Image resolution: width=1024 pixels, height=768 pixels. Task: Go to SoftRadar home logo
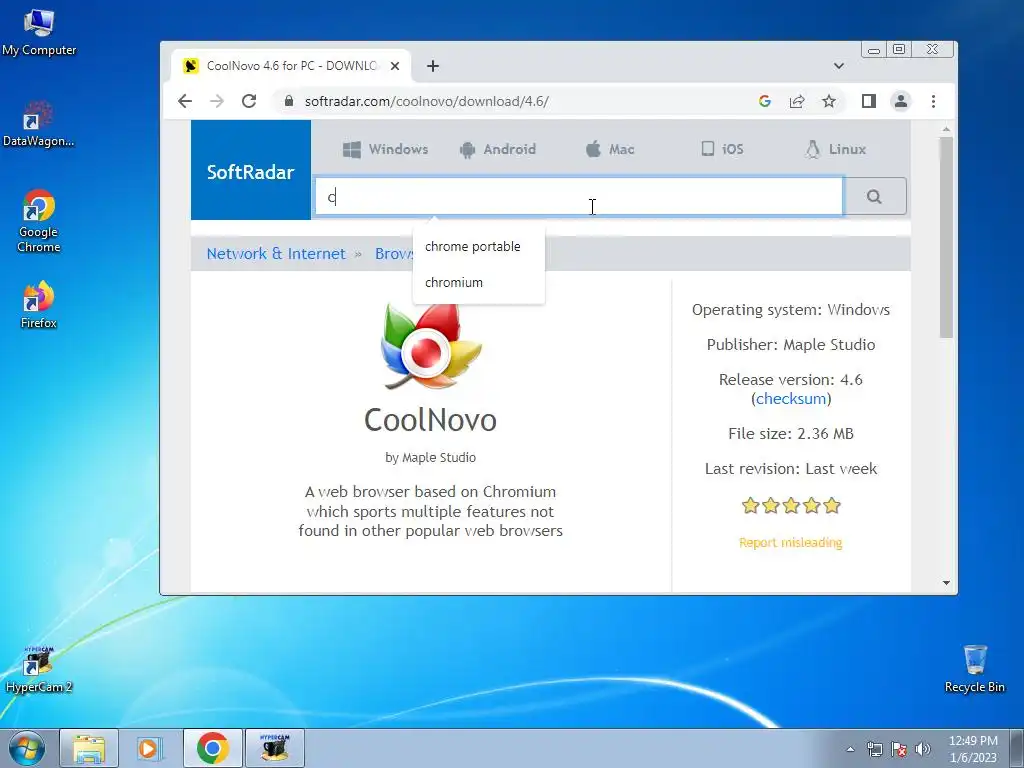(251, 172)
